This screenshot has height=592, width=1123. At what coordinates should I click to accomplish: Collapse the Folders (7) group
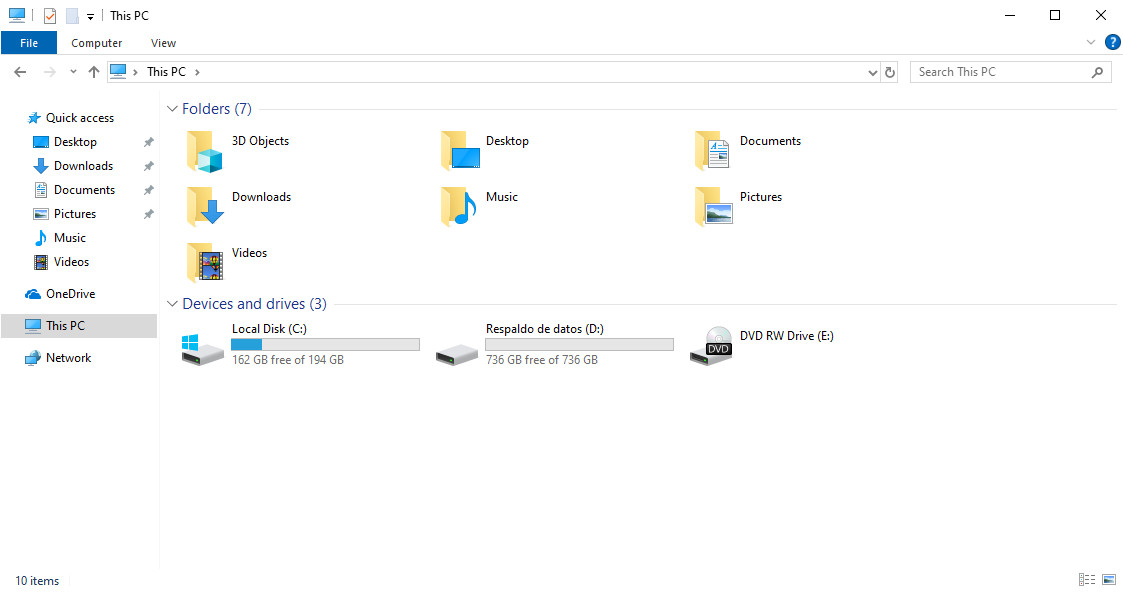[x=172, y=109]
